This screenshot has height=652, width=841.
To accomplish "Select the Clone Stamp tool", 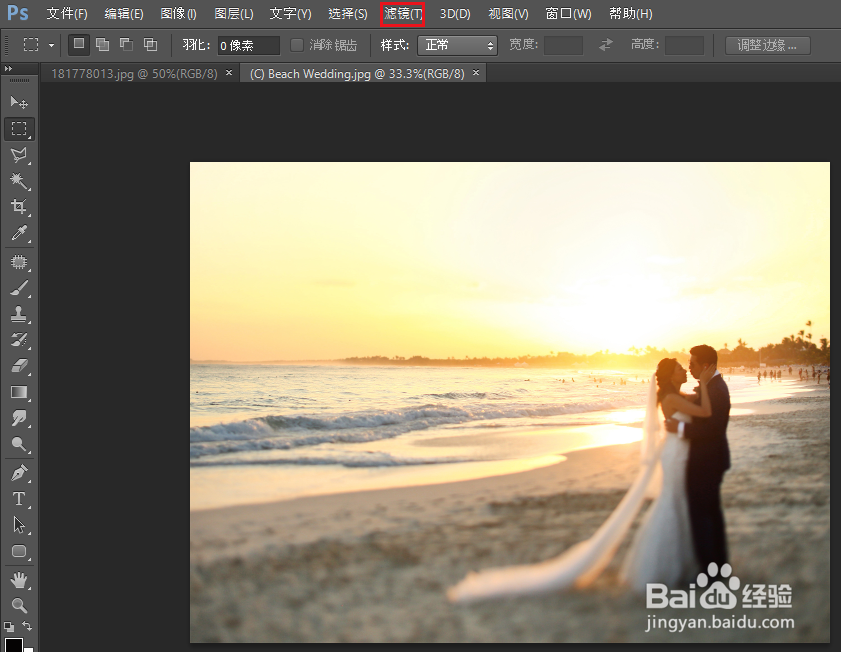I will (x=19, y=314).
